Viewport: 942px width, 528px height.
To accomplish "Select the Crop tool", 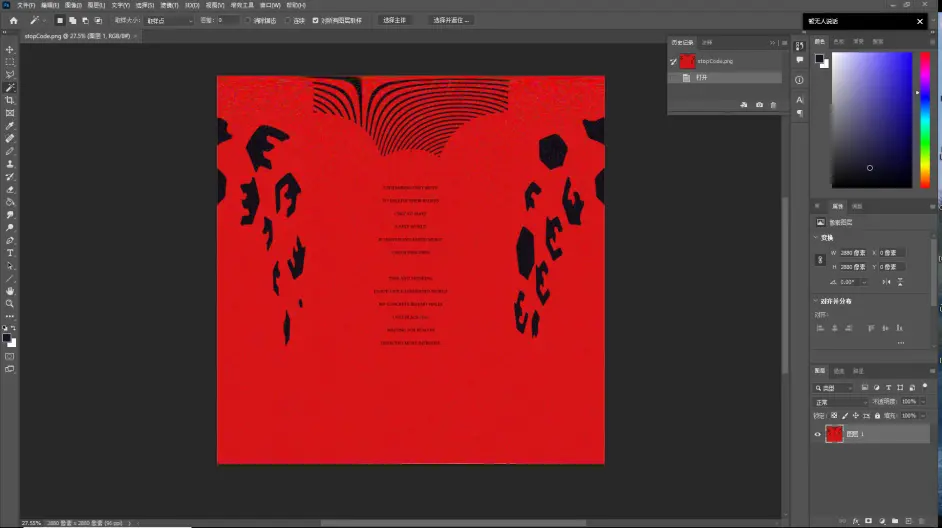I will click(10, 100).
